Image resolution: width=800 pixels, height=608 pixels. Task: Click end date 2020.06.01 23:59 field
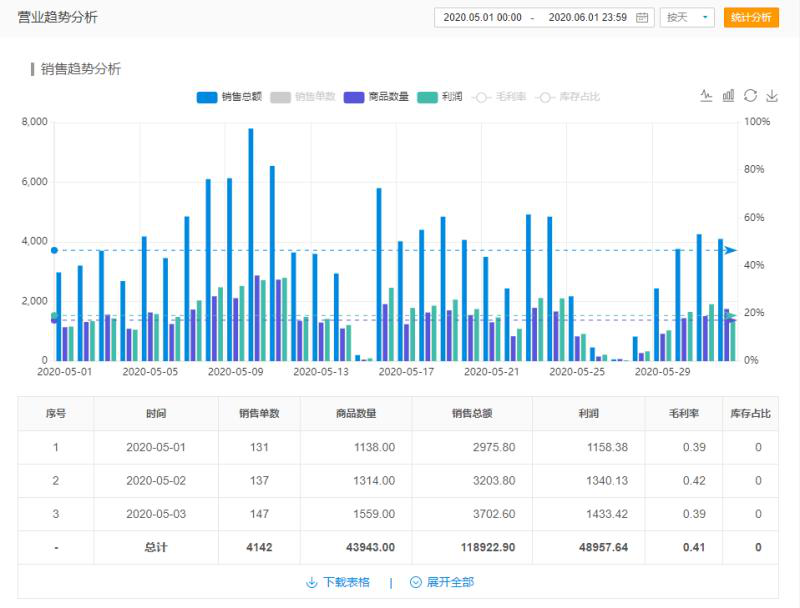coord(587,17)
